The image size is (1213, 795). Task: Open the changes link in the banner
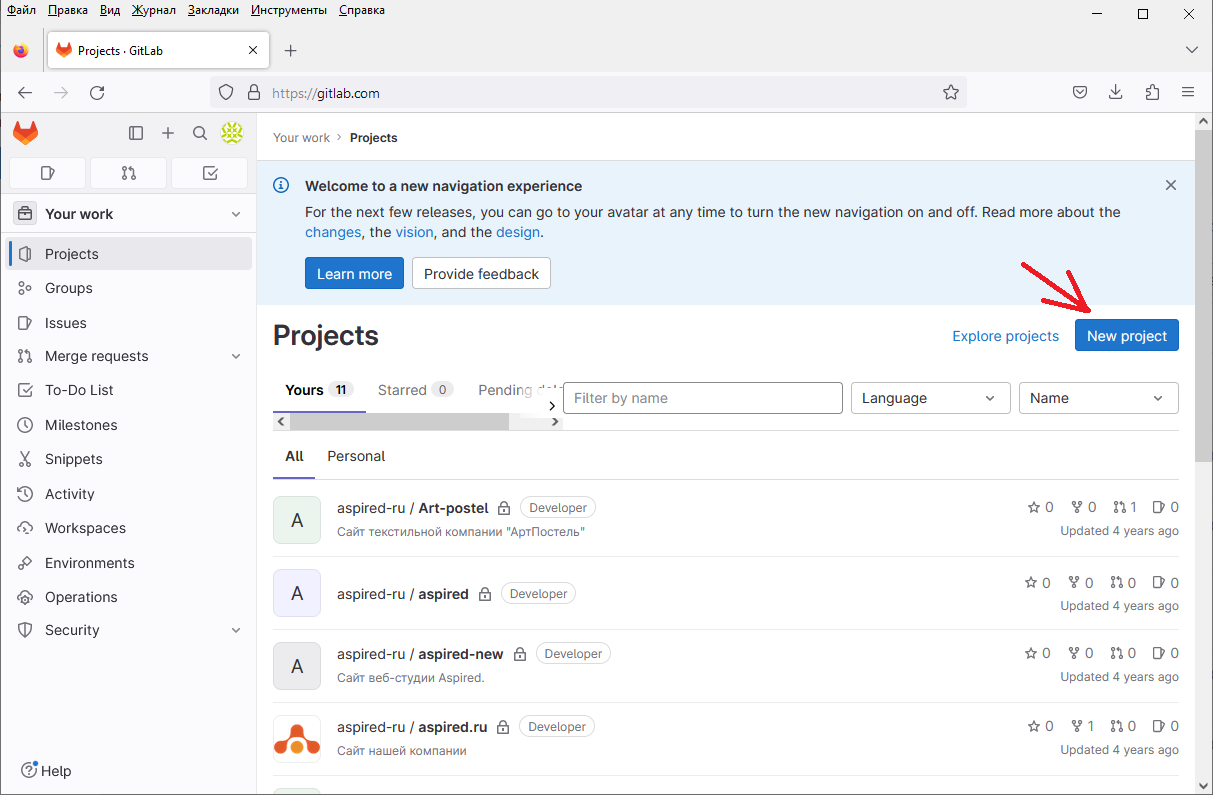coord(333,232)
